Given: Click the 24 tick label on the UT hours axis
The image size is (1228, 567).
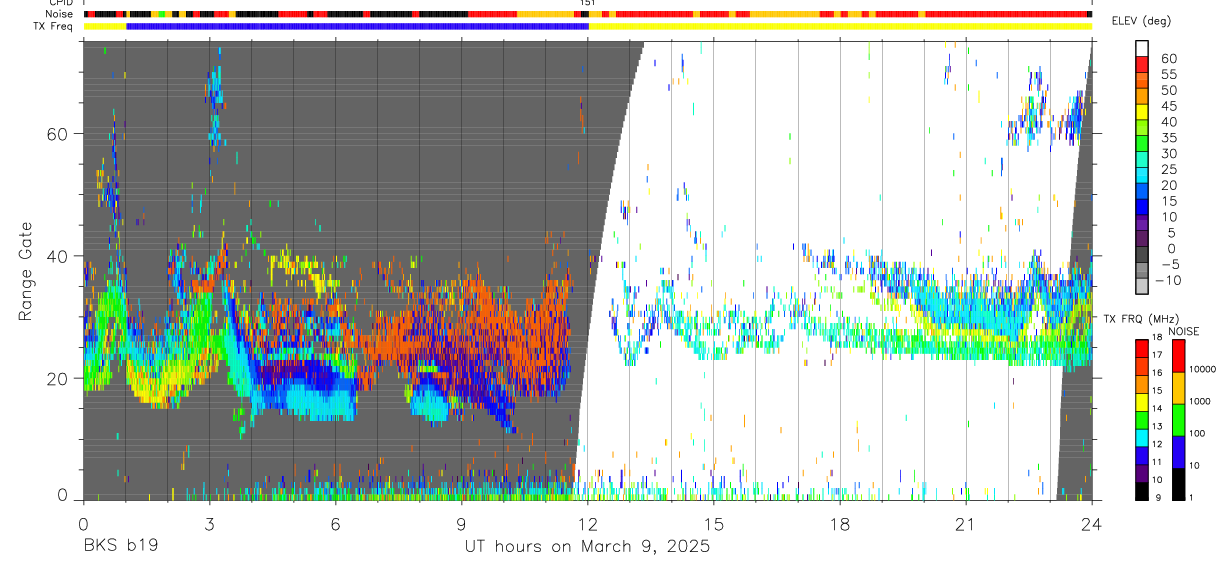Looking at the screenshot, I should coord(1091,524).
